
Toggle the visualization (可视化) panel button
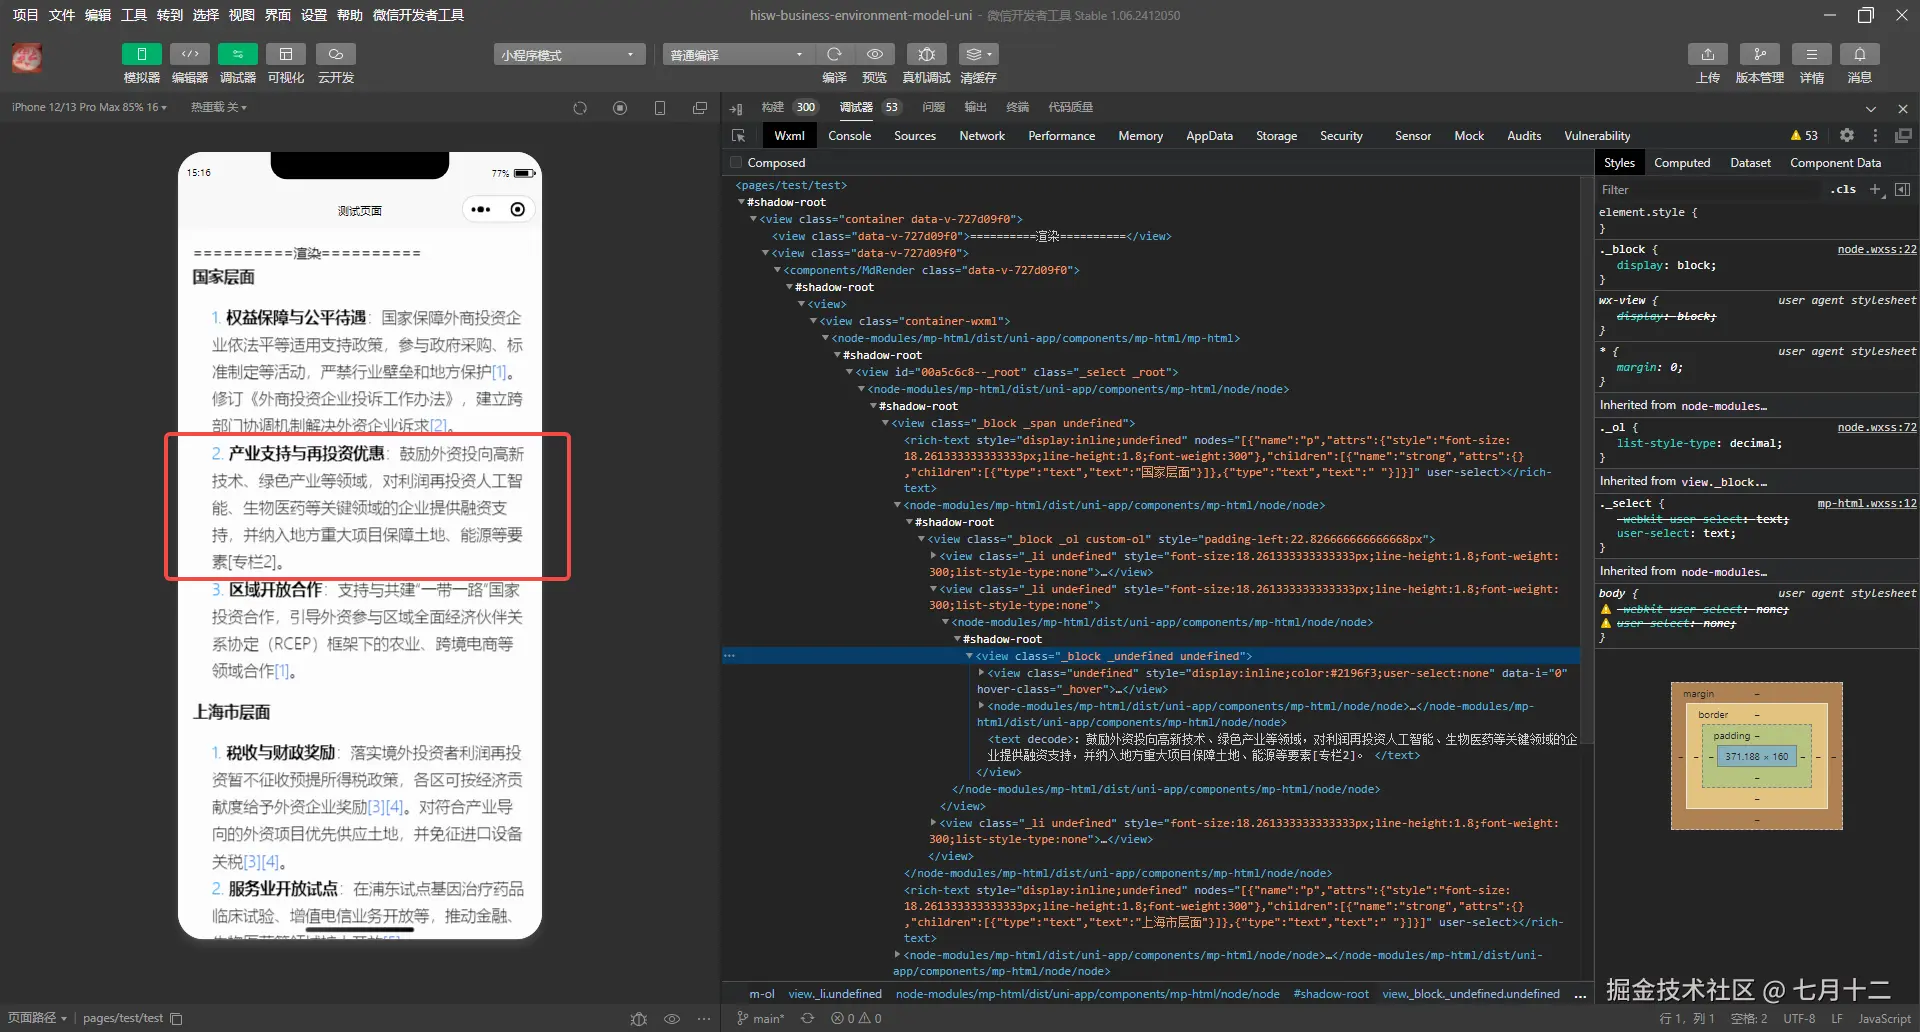click(286, 54)
